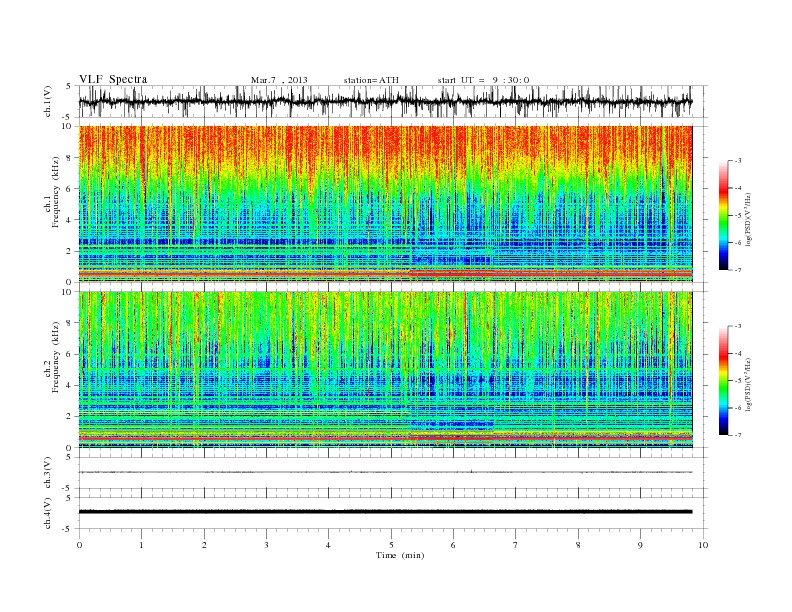Screen dimensions: 792x612
Task: Click the "5" tick on ch.1(V) axis
Action: tap(69, 86)
